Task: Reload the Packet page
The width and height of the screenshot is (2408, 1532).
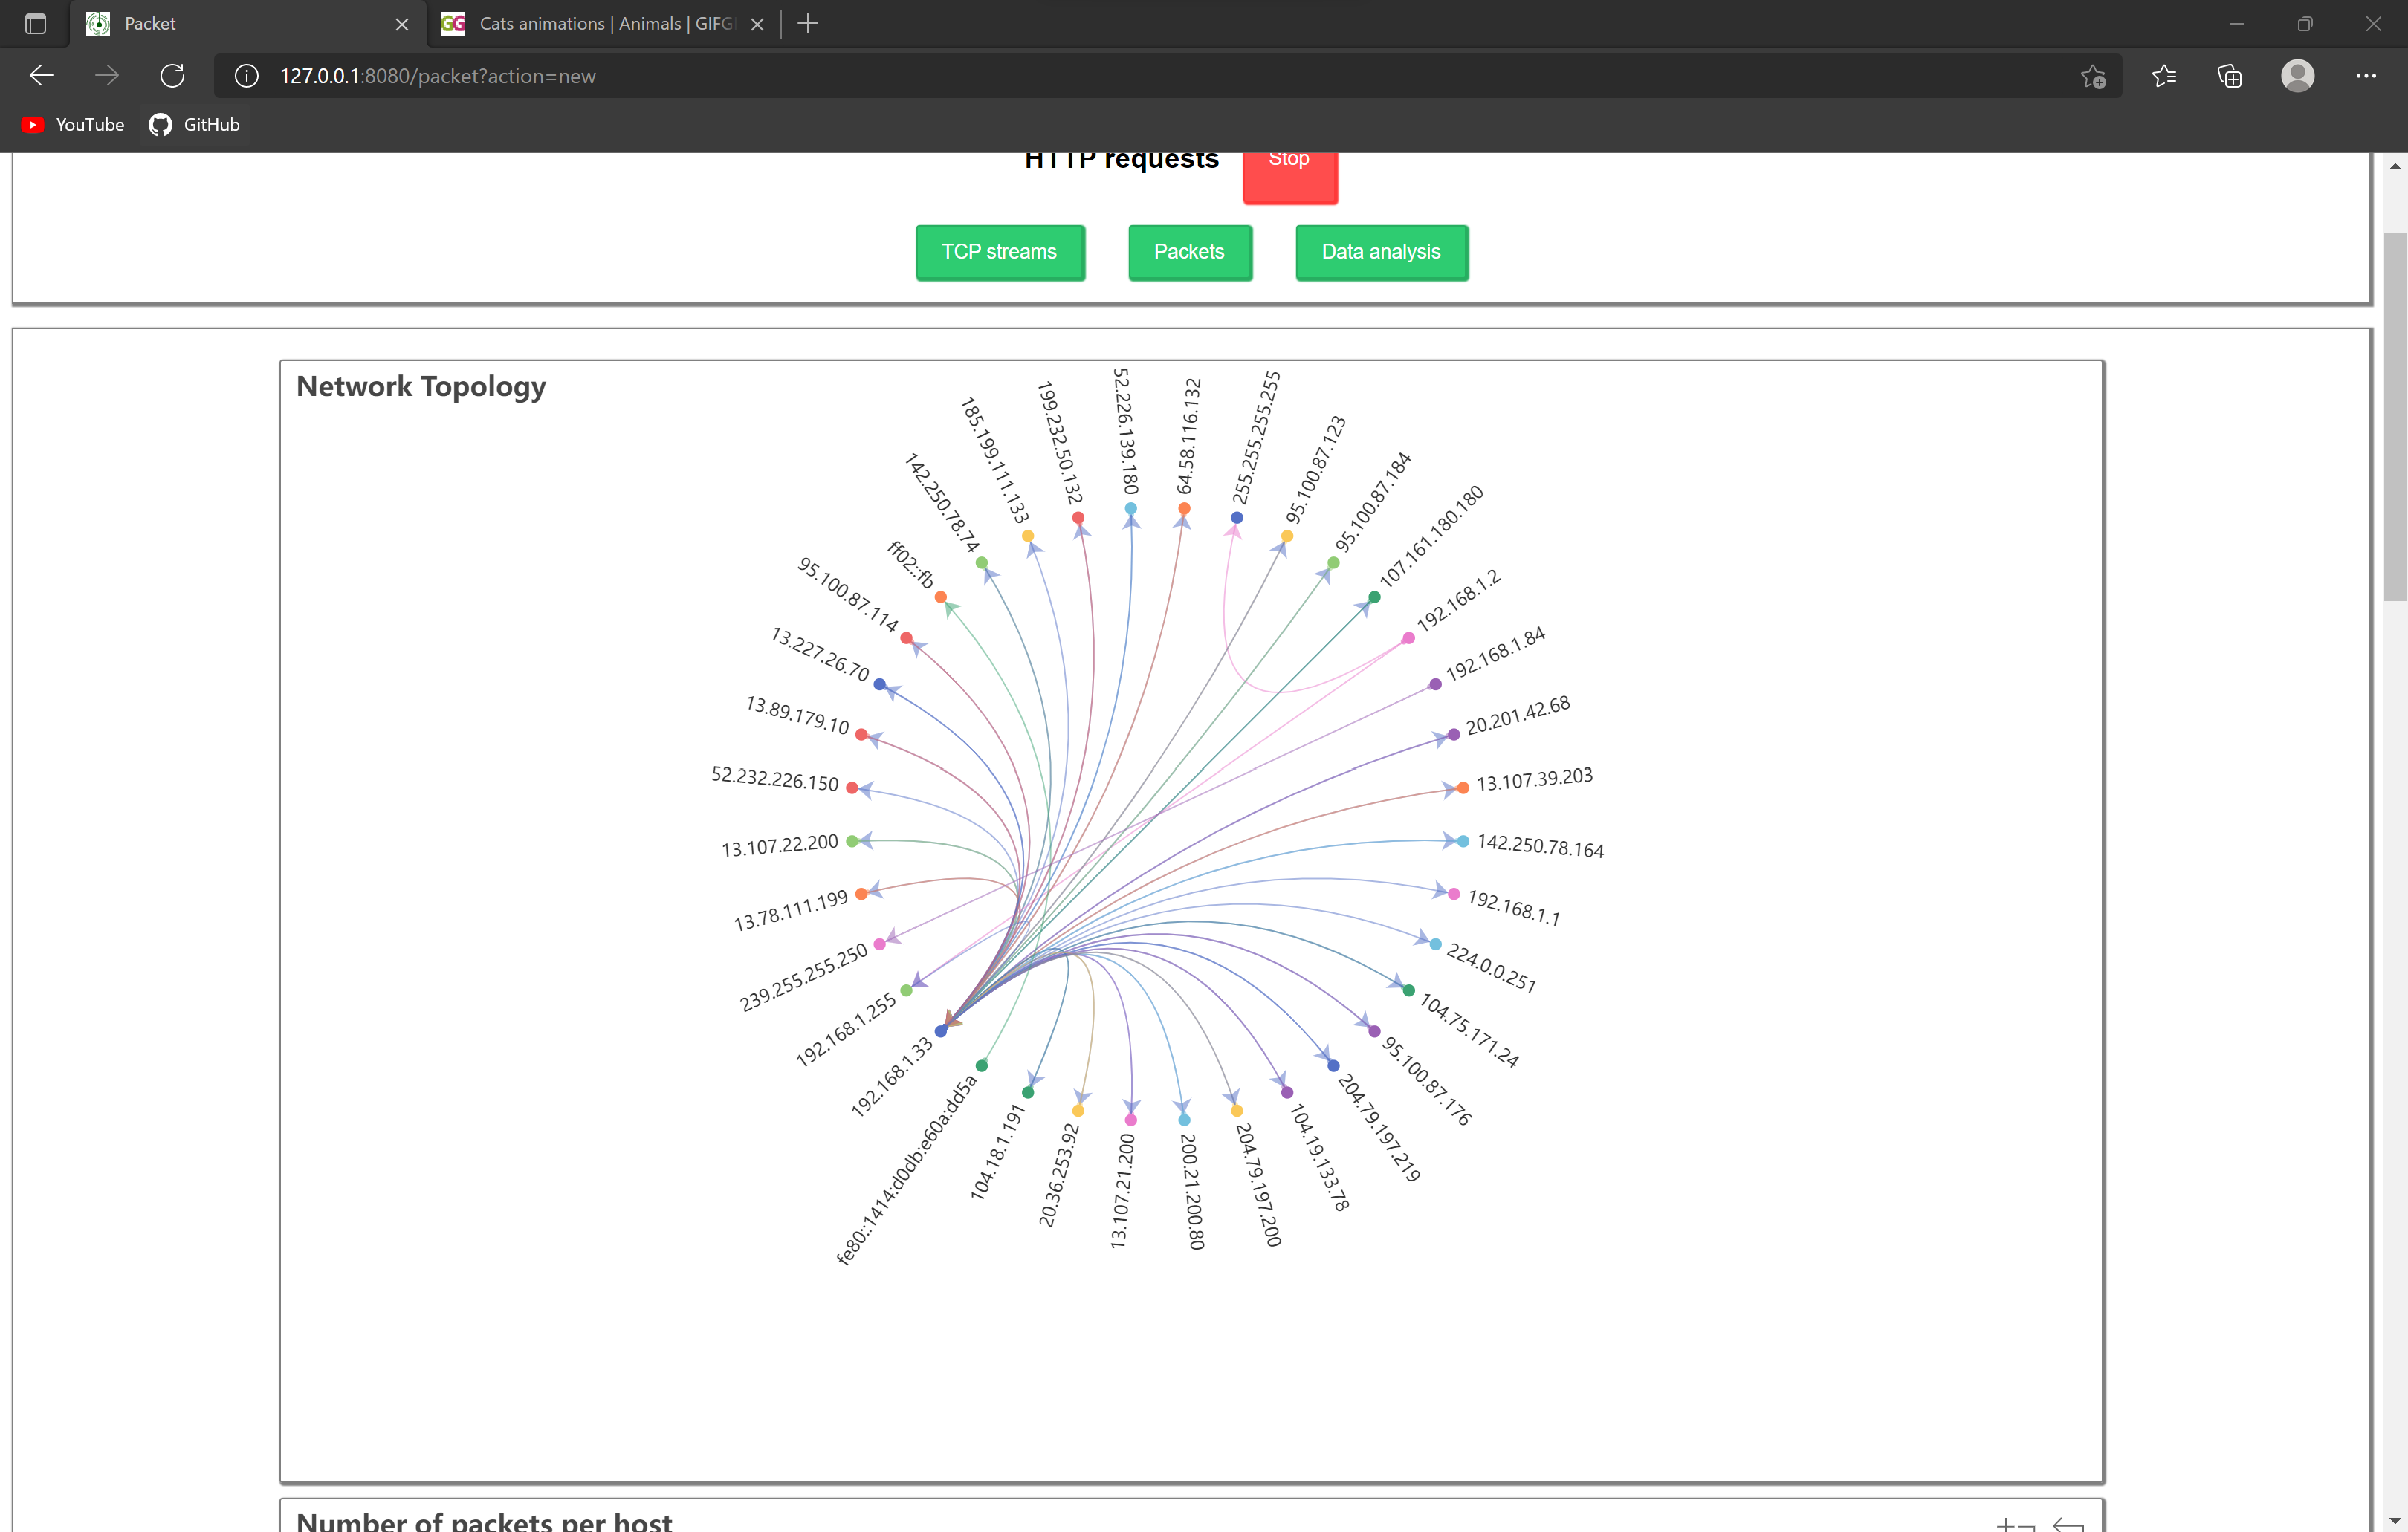Action: point(172,76)
